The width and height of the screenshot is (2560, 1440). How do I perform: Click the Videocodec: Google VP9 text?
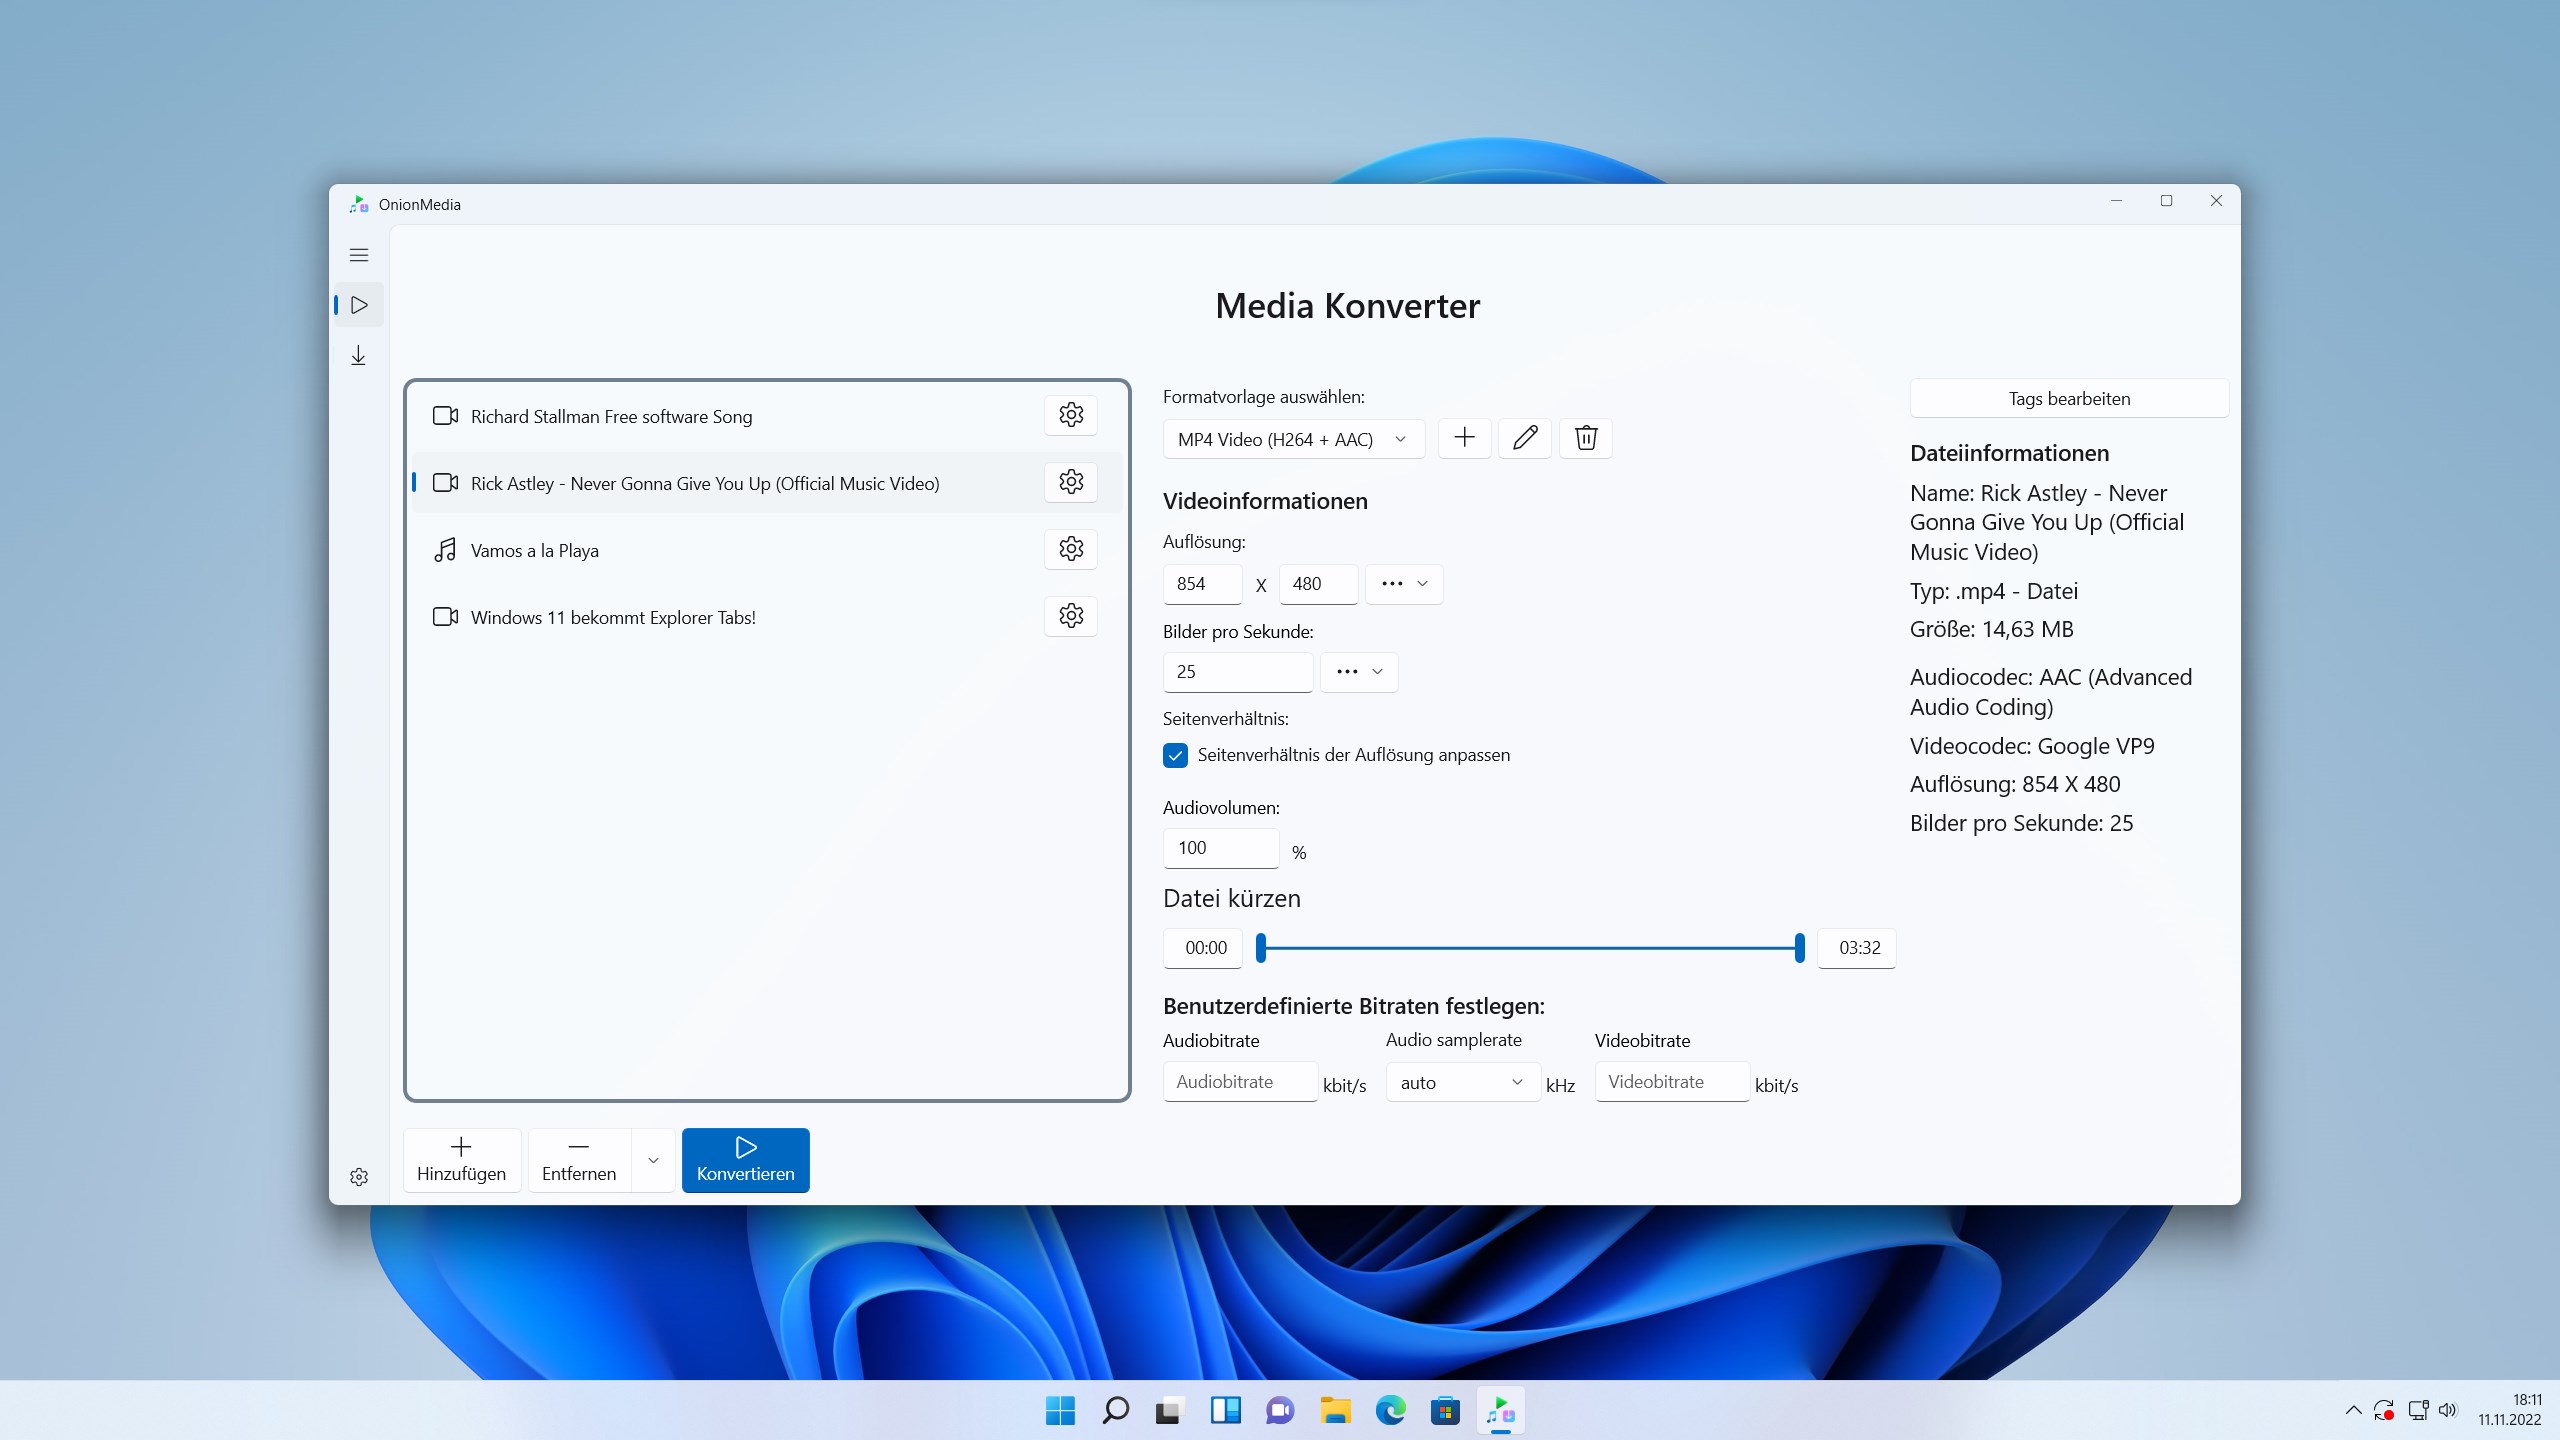click(2032, 746)
